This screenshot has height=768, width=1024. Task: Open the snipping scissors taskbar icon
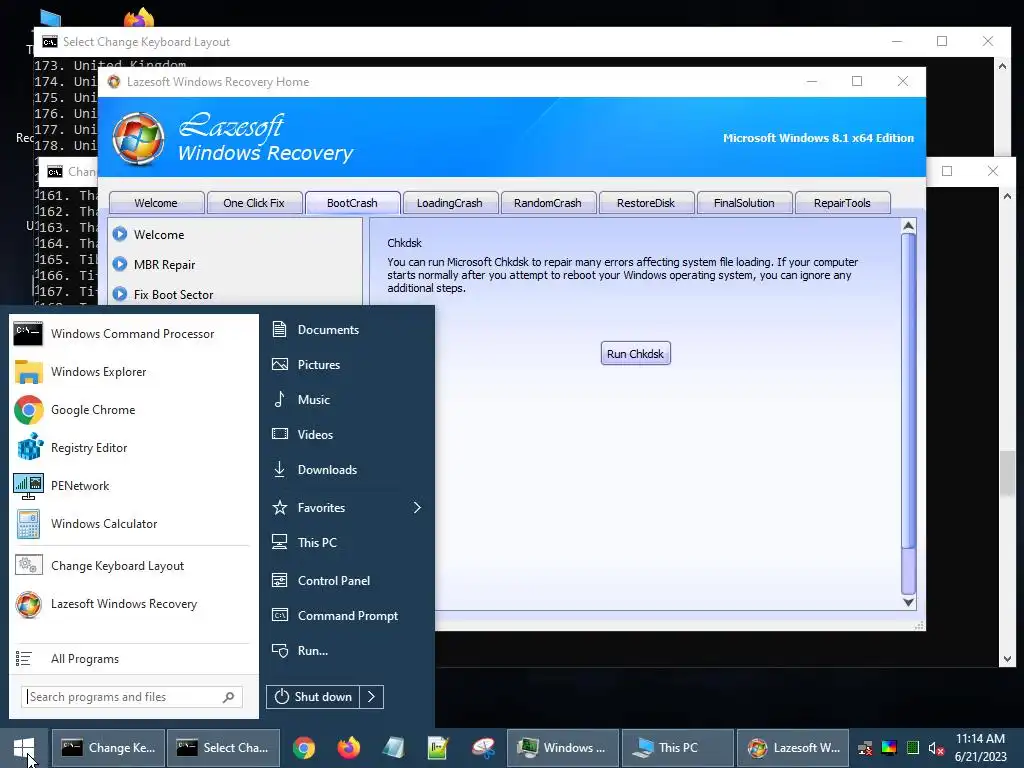483,748
